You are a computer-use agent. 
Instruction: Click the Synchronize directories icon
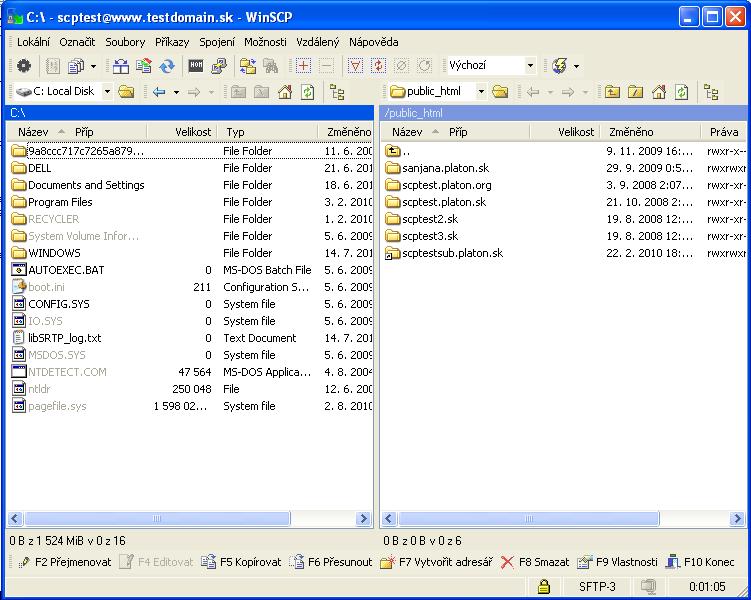pos(144,66)
